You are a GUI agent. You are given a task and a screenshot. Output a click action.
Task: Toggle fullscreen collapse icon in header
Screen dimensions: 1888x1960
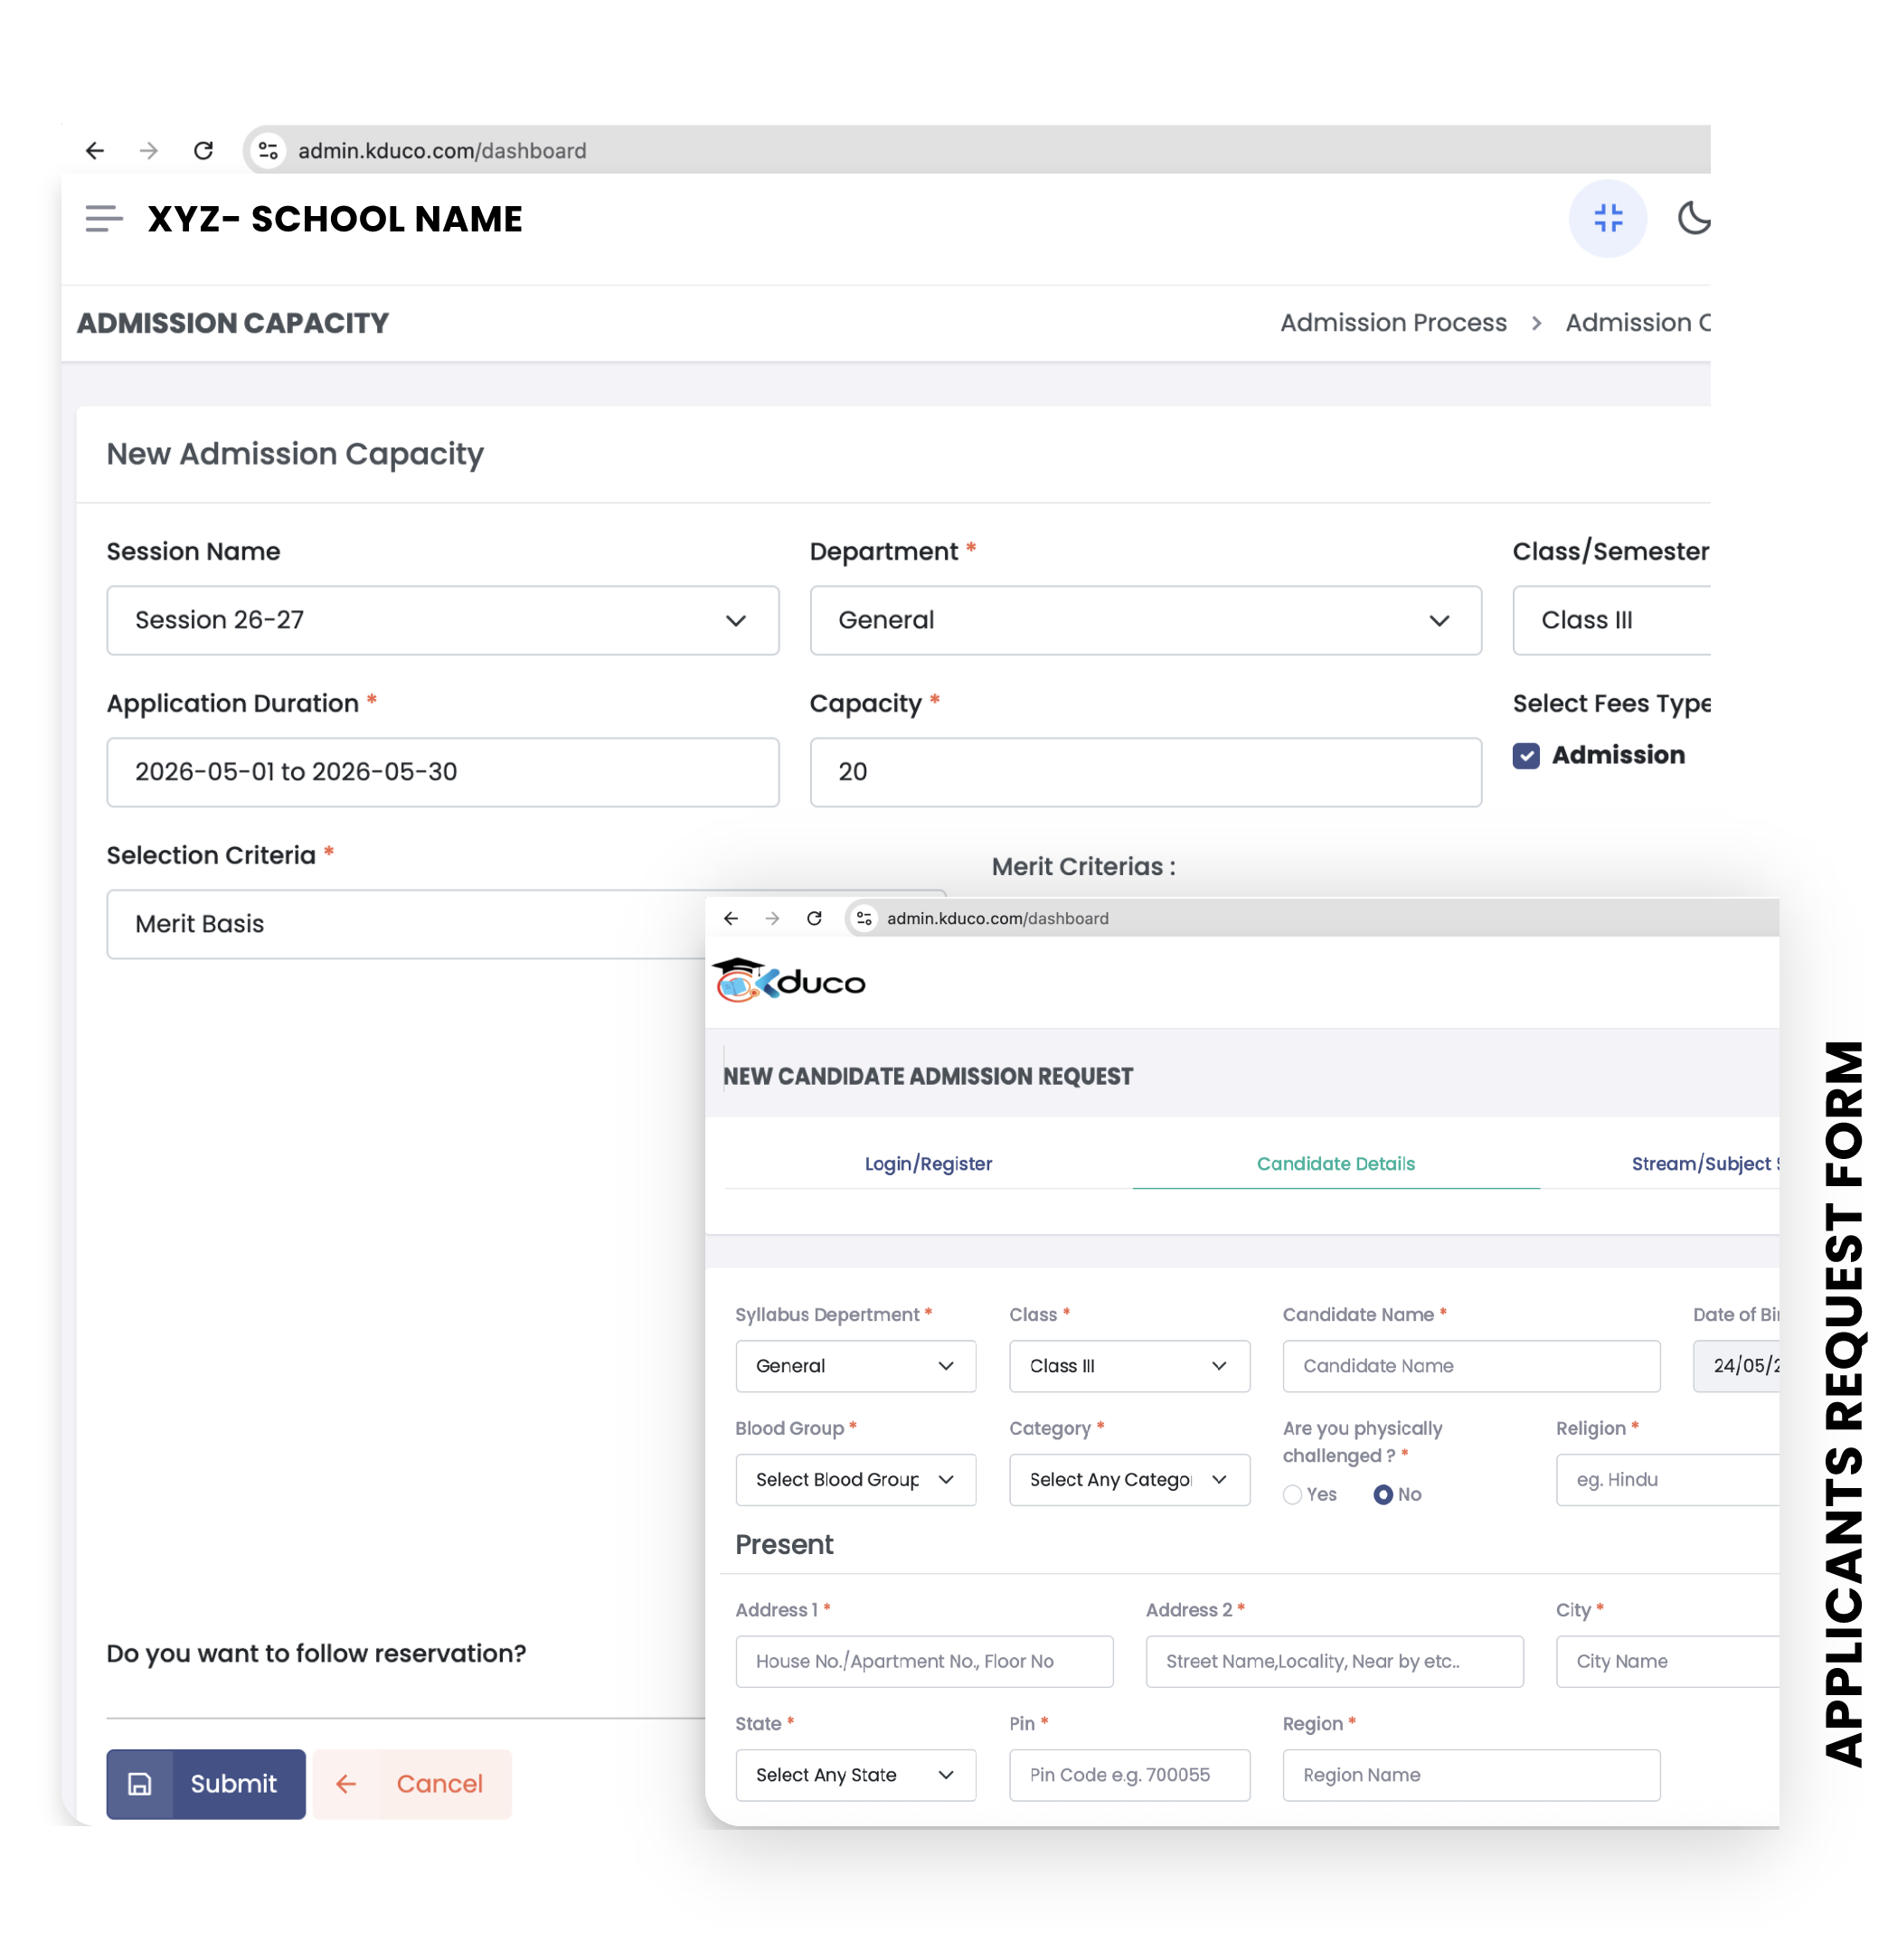[x=1608, y=218]
